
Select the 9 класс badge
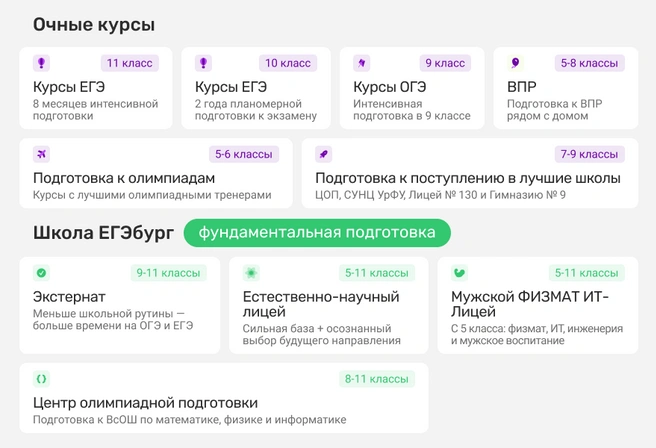[x=445, y=63]
